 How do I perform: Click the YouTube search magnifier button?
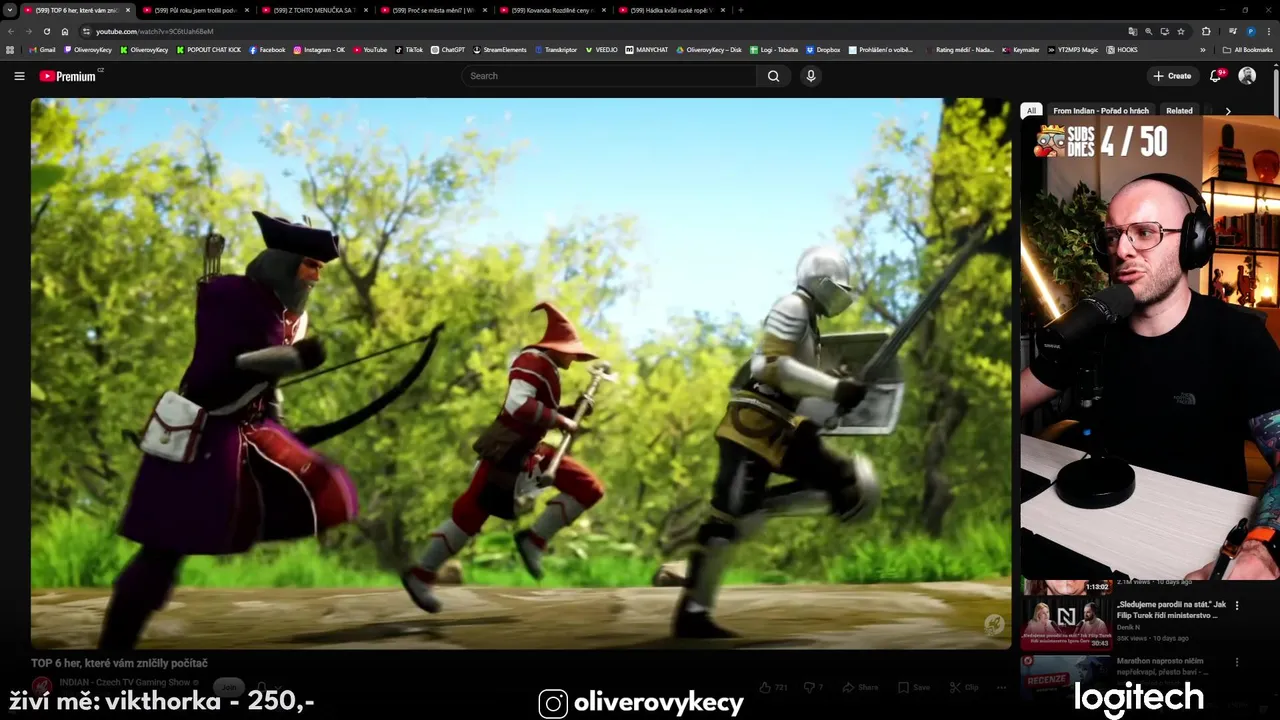click(773, 76)
